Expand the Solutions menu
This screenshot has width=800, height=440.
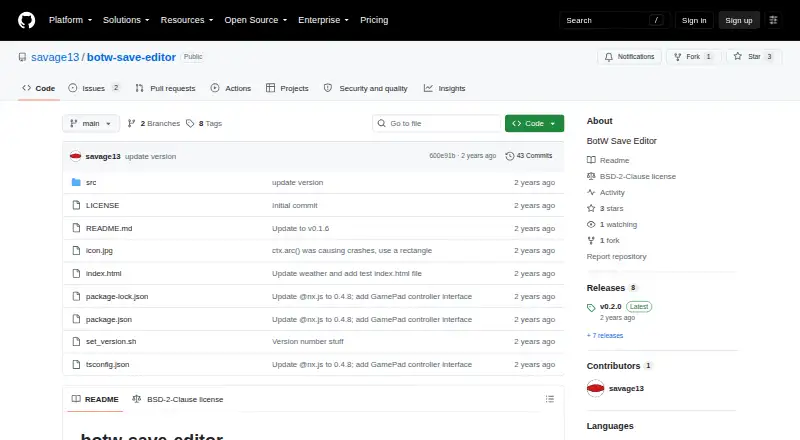point(126,20)
